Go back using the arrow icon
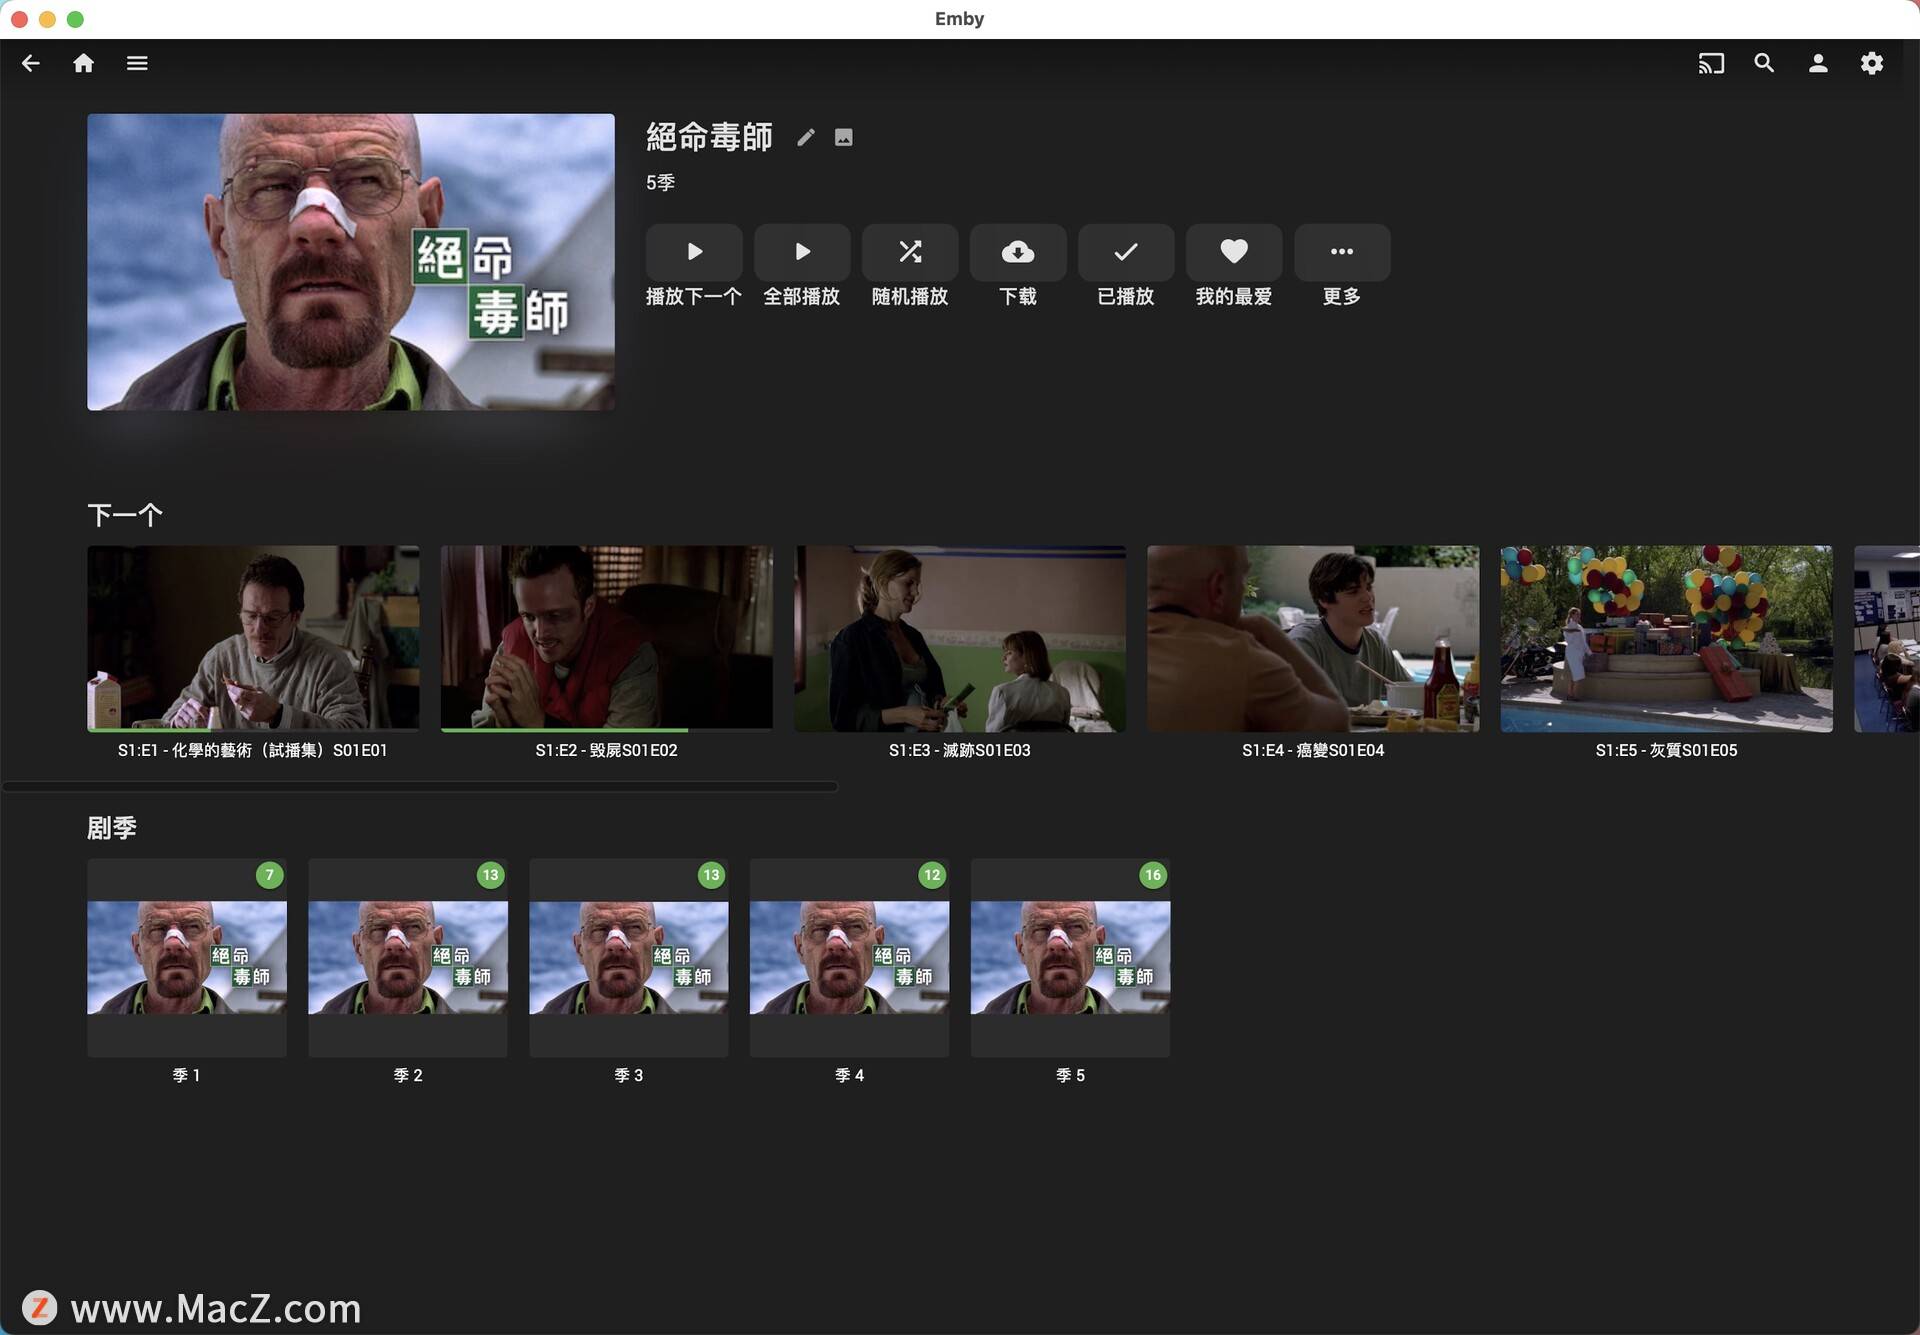 coord(30,63)
